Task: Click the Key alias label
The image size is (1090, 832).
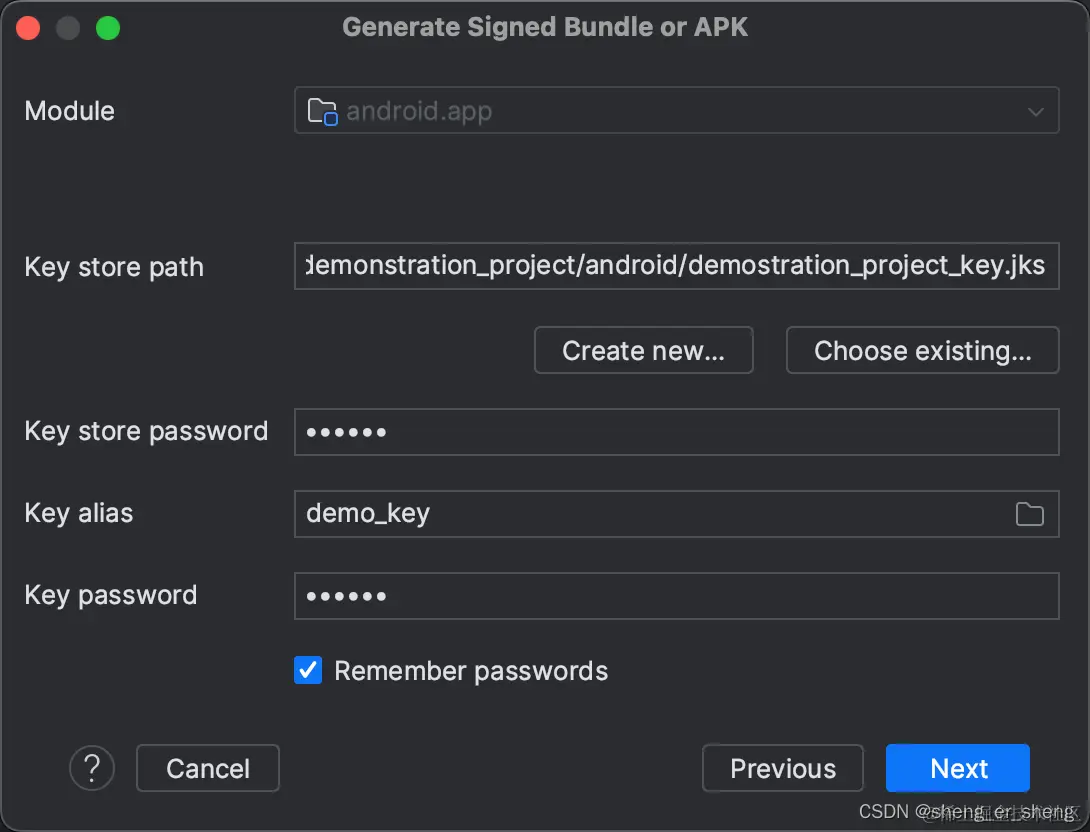Action: click(x=79, y=514)
